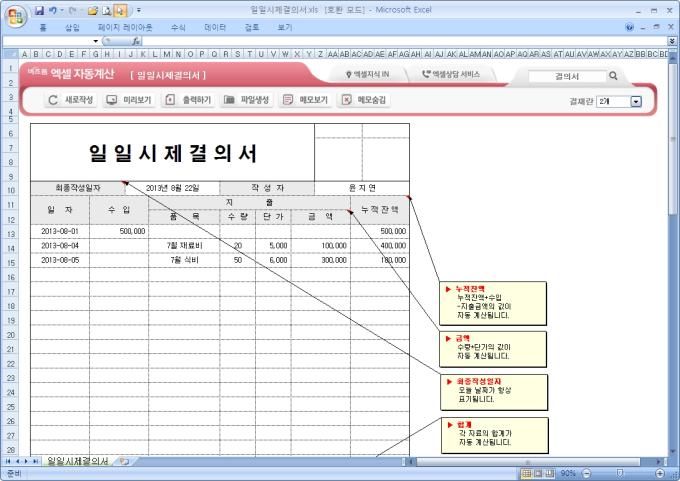Open a file with the folder icon
Viewport: 680px width, 481px height.
[92, 10]
